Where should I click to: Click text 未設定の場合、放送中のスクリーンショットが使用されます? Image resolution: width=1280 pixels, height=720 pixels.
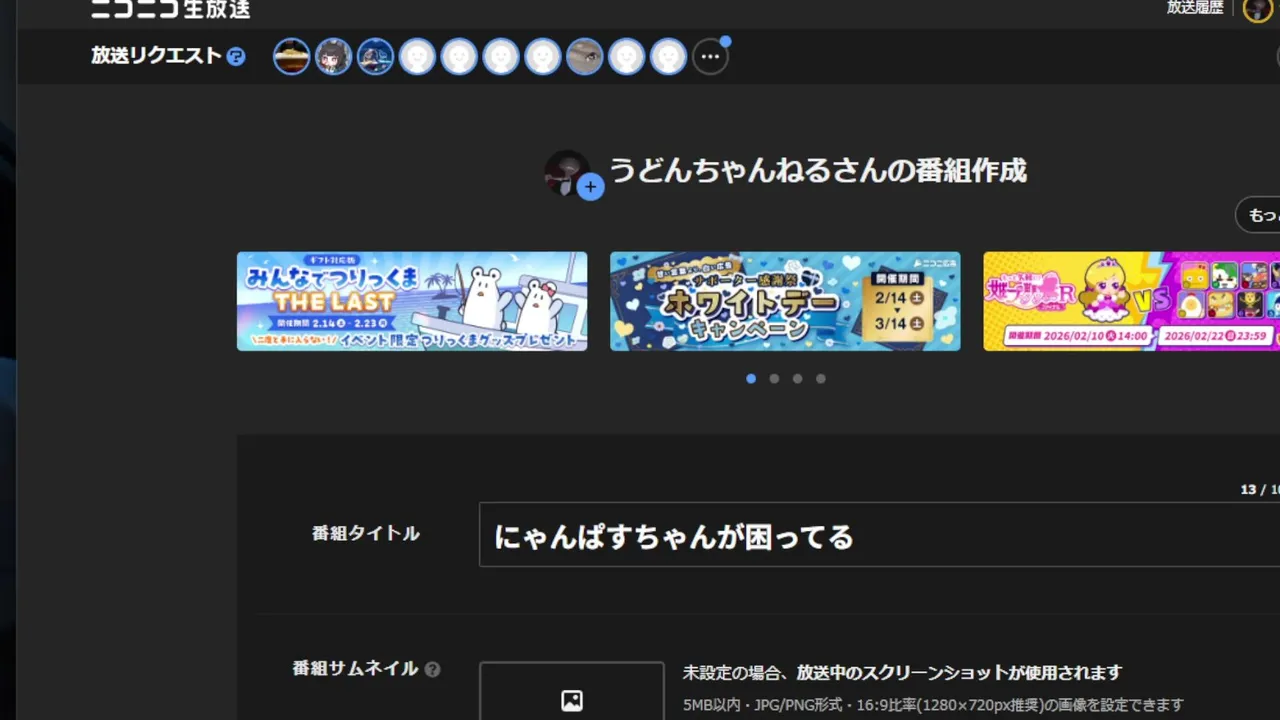(902, 673)
